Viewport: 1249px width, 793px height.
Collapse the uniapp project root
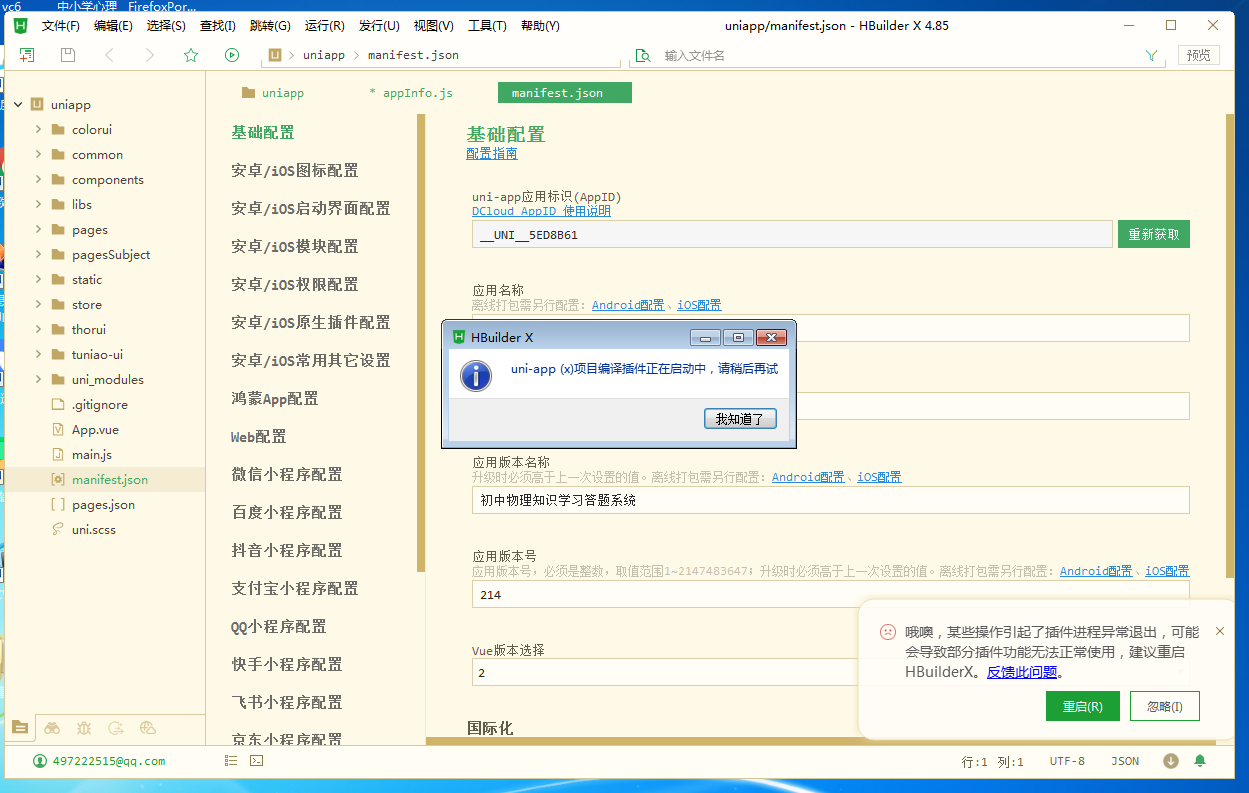tap(18, 105)
